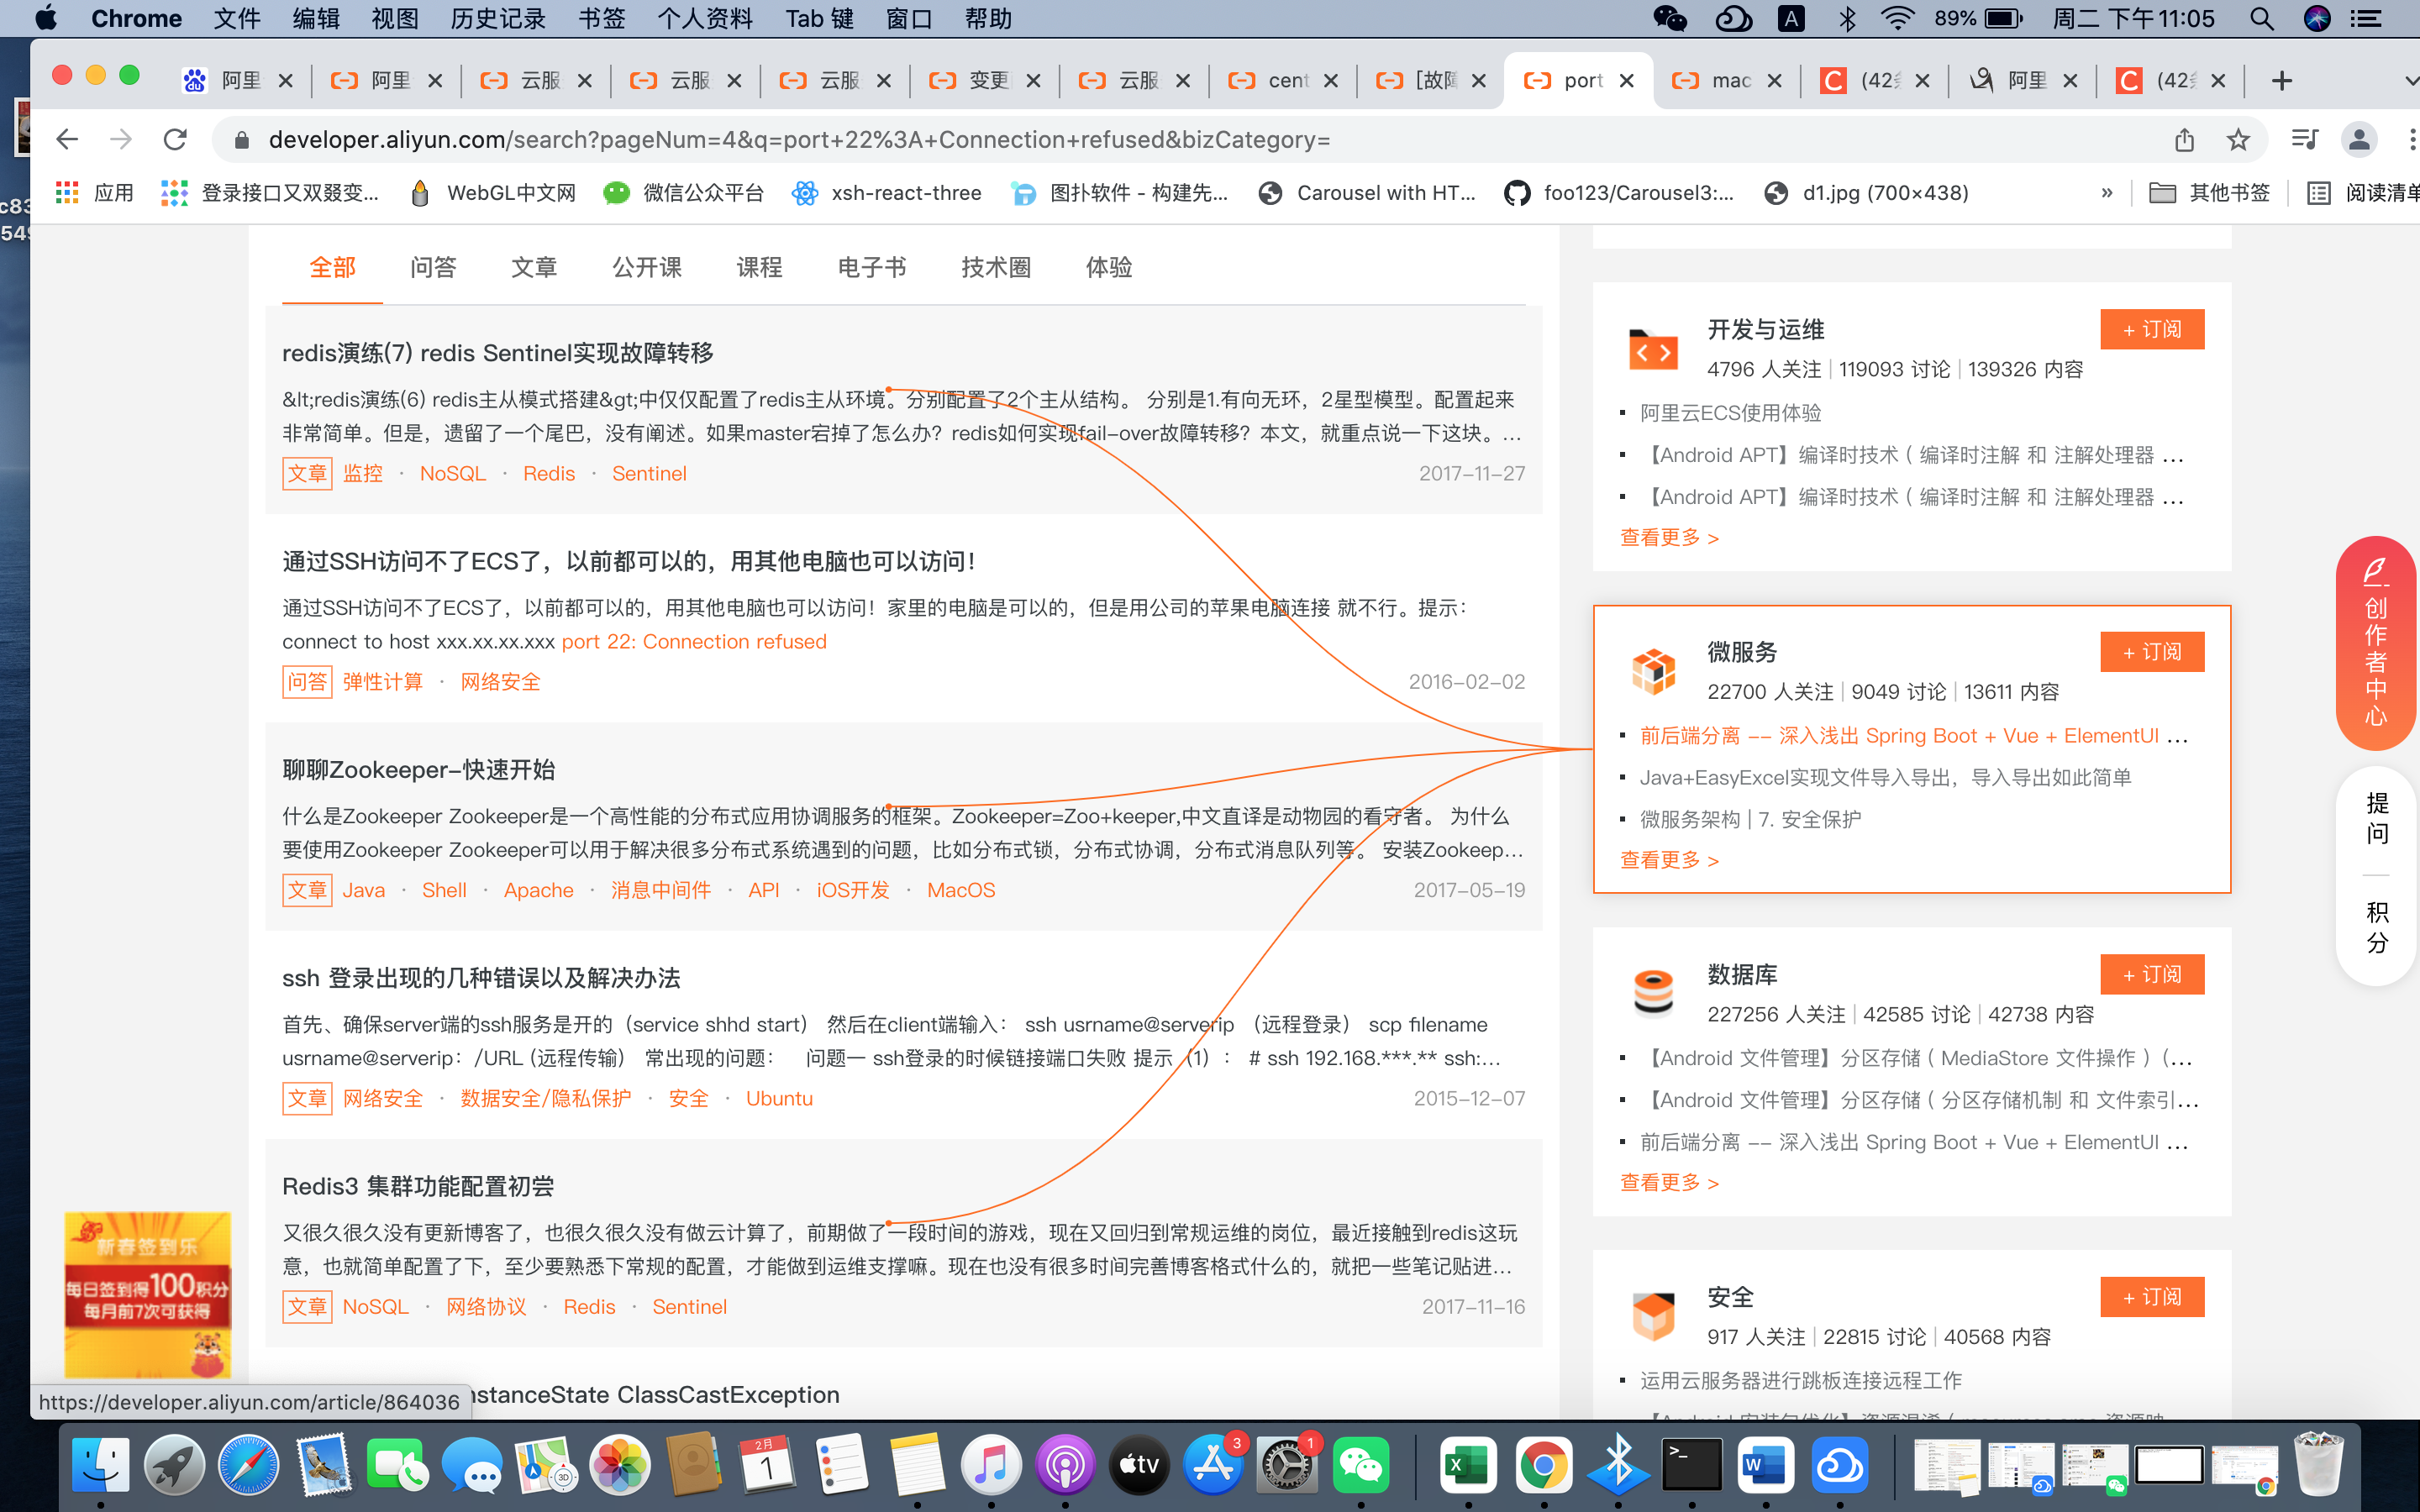2420x1512 pixels.
Task: Subscribe to 开发与运维 with 订阅 button
Action: (x=2152, y=329)
